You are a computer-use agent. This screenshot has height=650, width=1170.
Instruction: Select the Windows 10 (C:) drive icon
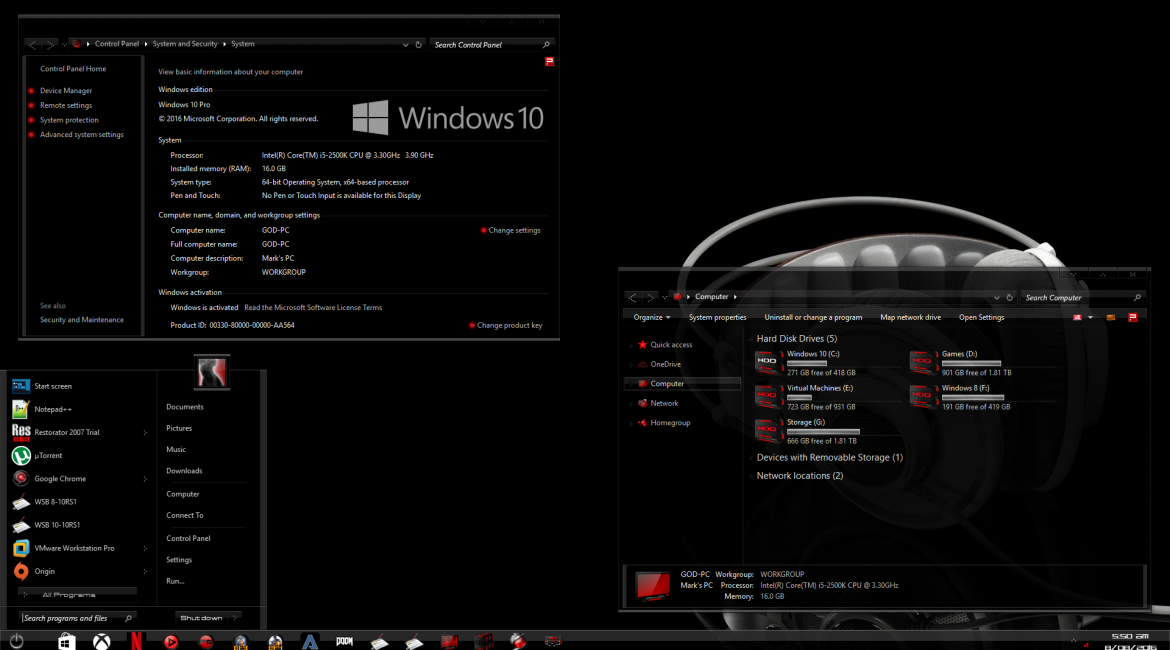pyautogui.click(x=768, y=363)
